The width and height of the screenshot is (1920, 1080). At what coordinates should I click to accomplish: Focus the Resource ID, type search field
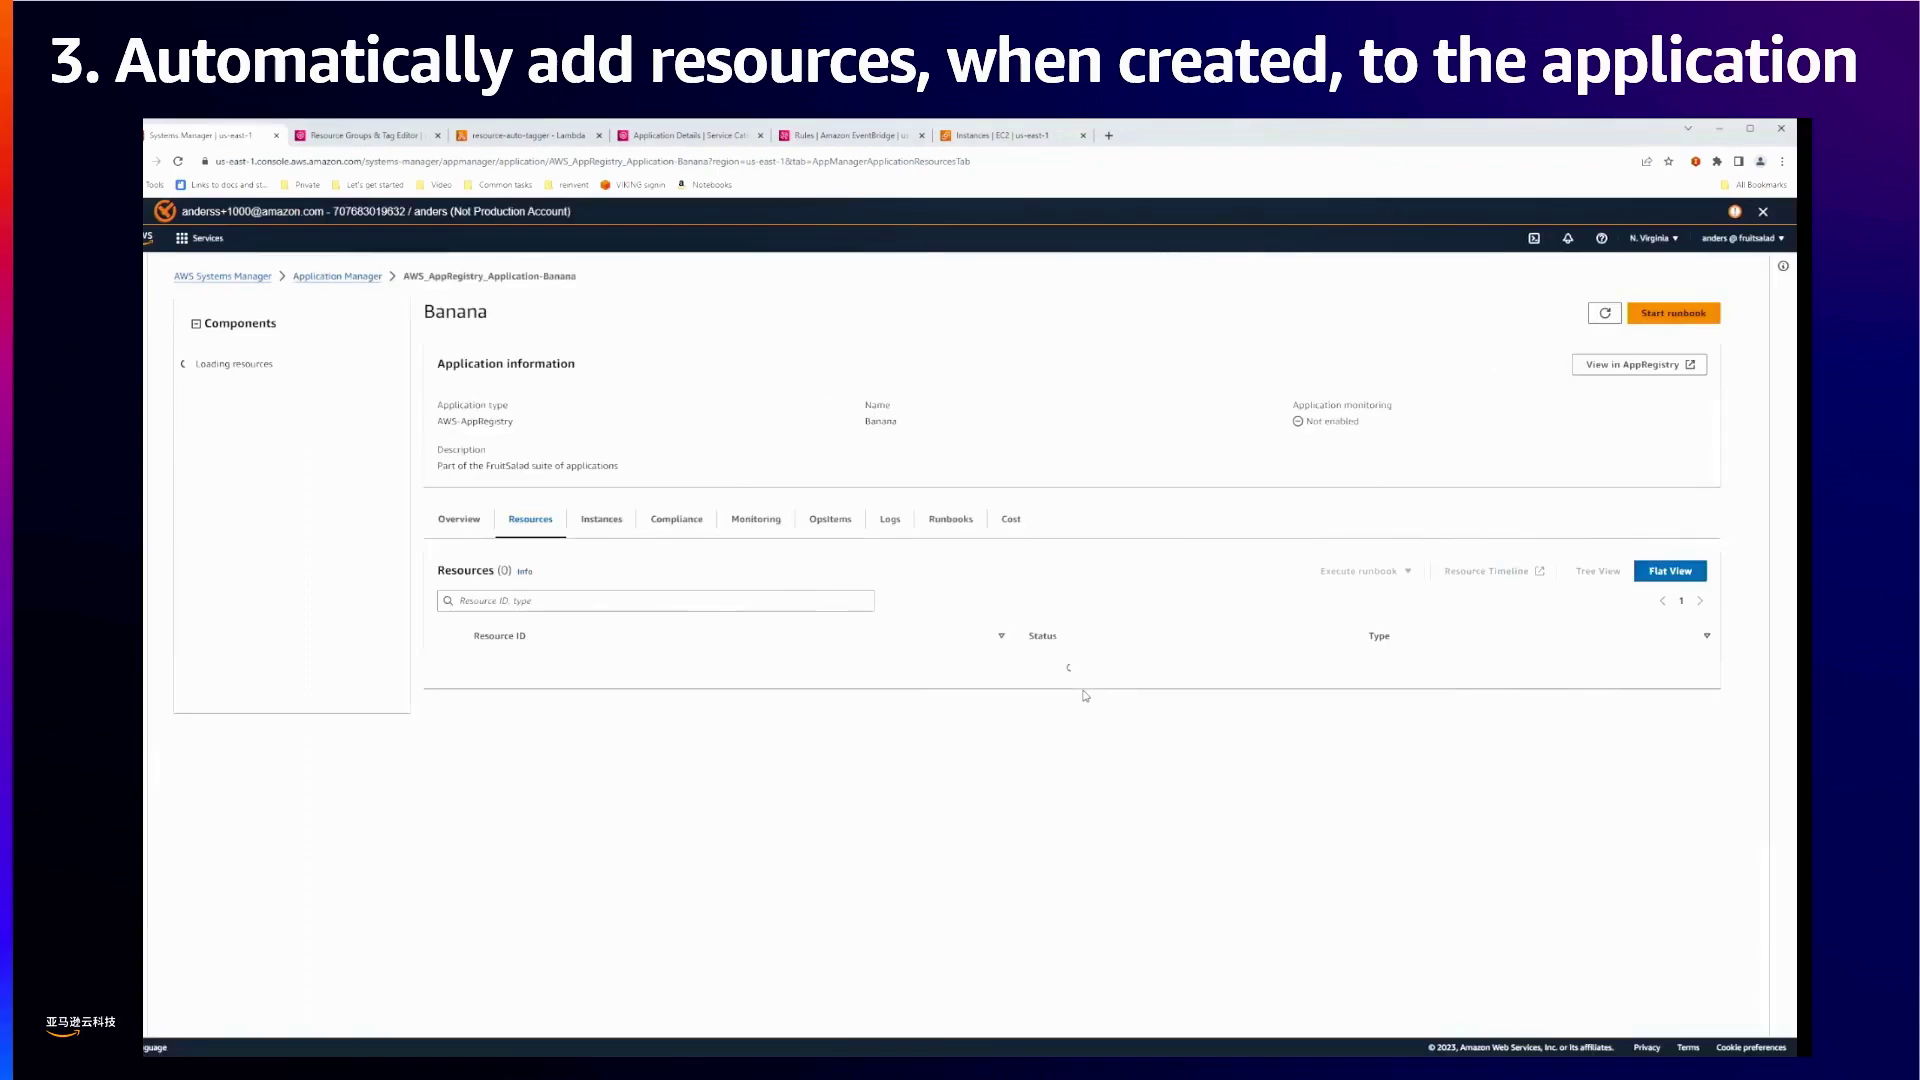tap(656, 601)
